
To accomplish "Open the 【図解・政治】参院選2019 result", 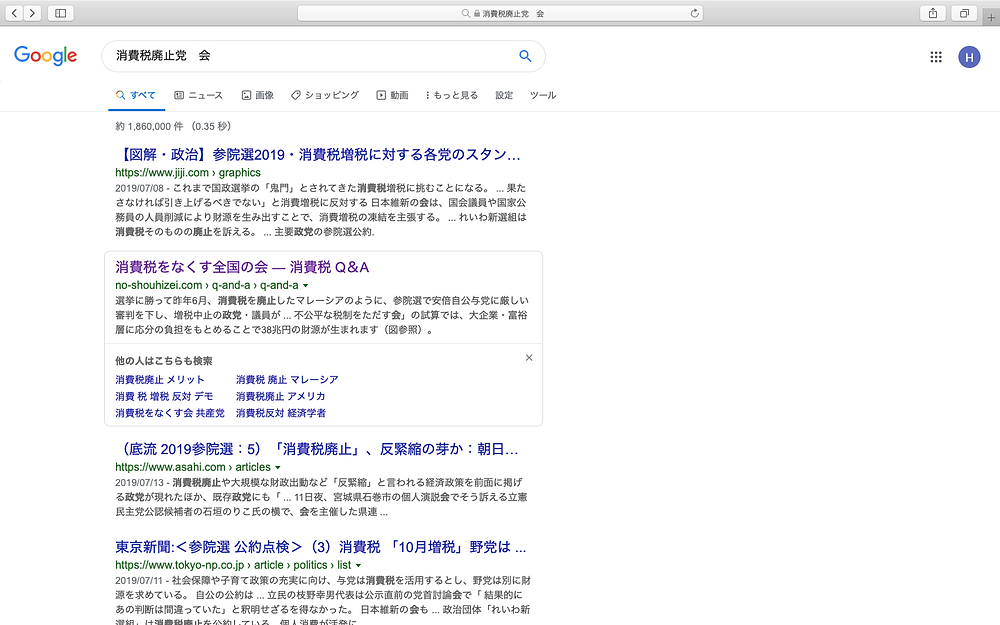I will [x=318, y=154].
